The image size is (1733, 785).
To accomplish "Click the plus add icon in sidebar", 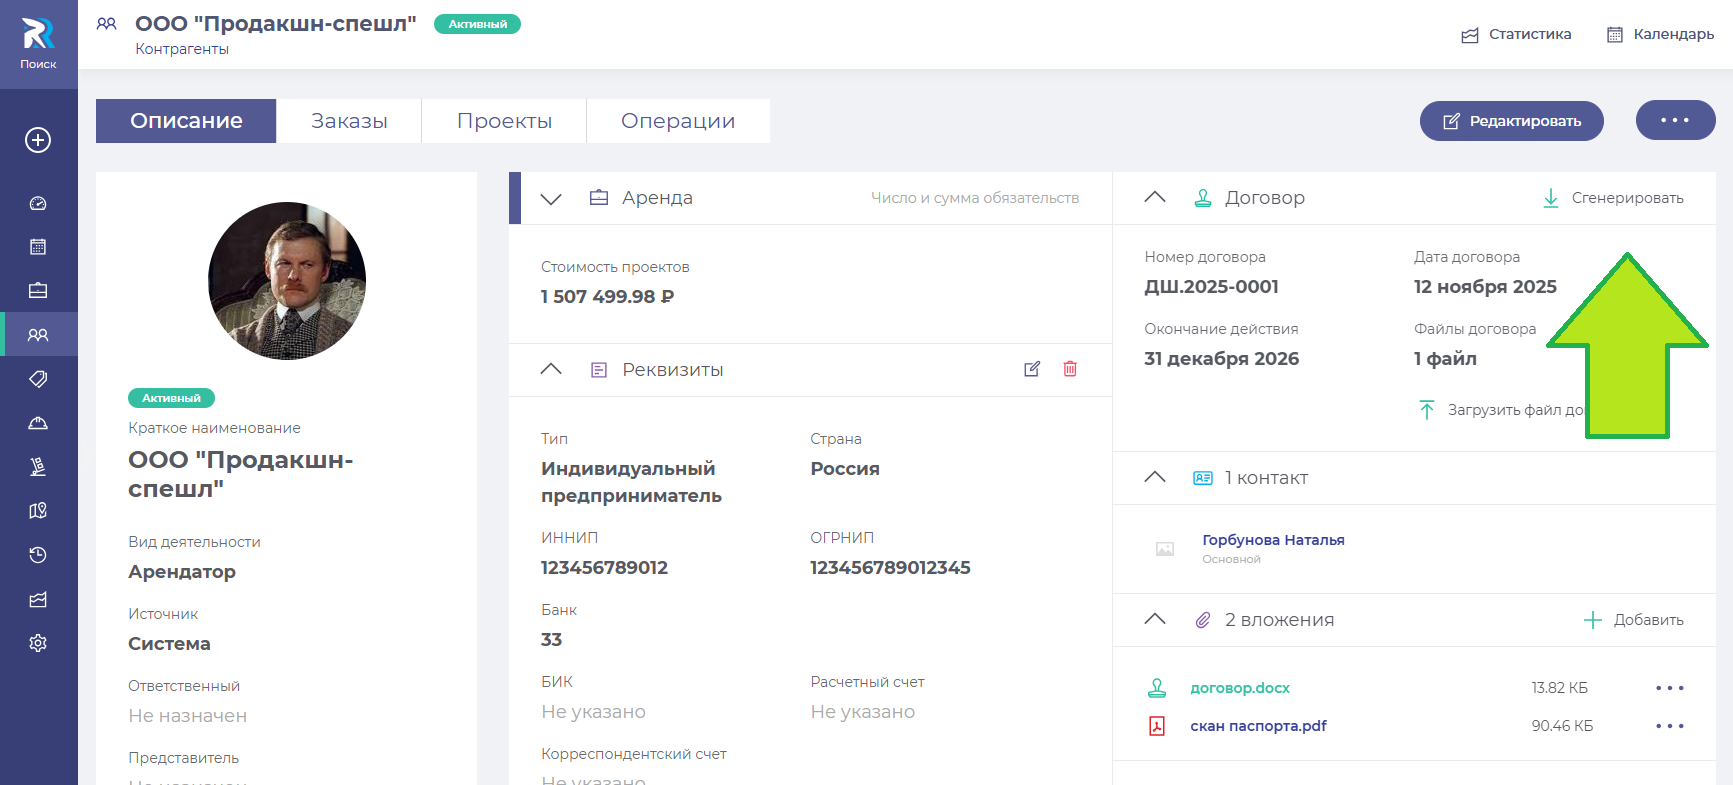I will 38,140.
